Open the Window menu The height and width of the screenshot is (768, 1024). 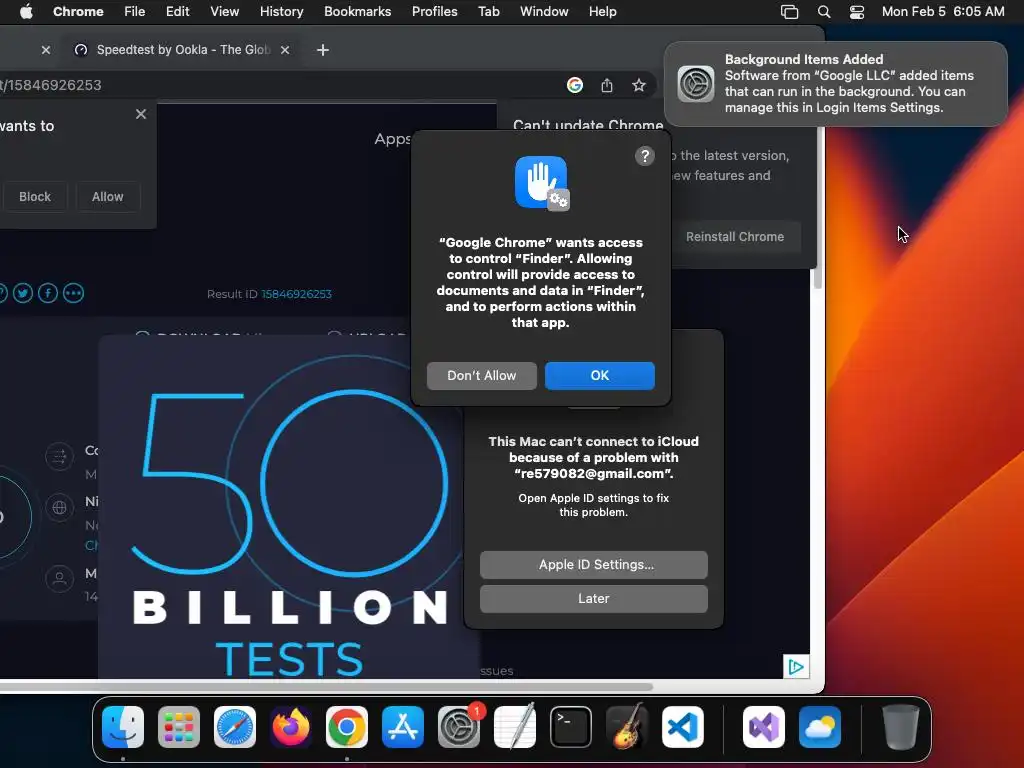click(x=544, y=12)
